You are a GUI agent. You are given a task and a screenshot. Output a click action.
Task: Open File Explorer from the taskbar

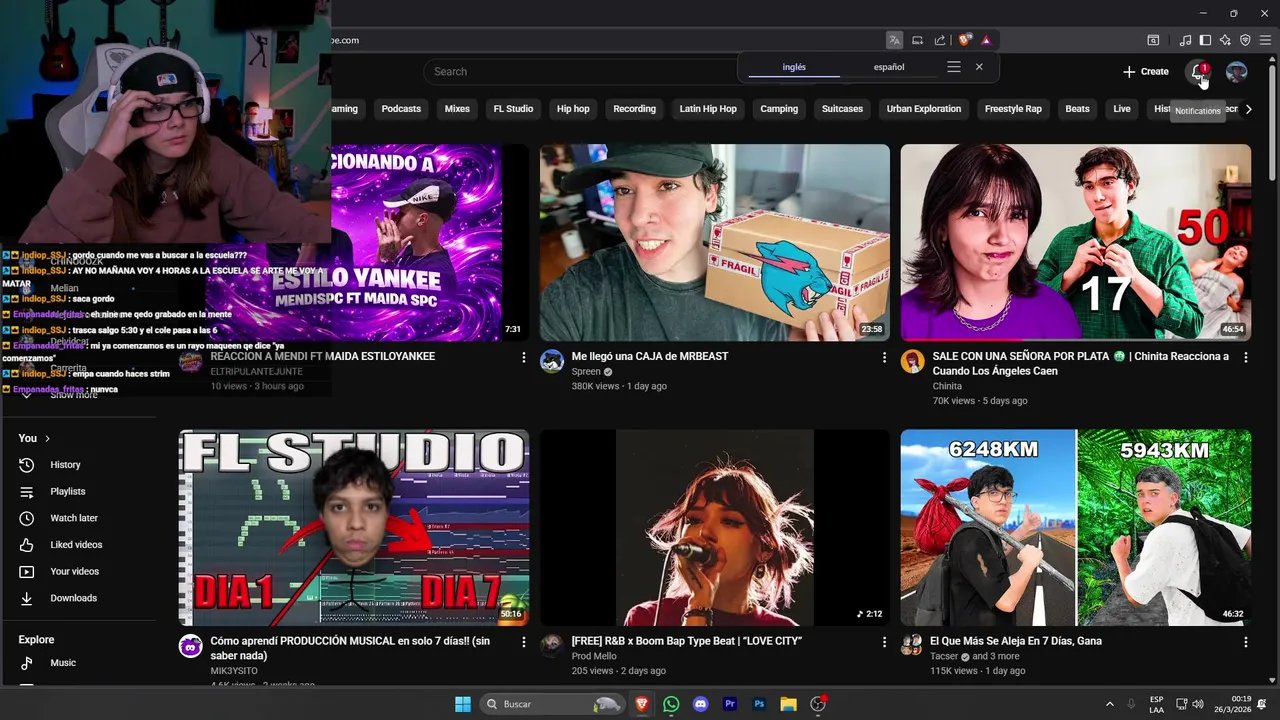(x=788, y=704)
